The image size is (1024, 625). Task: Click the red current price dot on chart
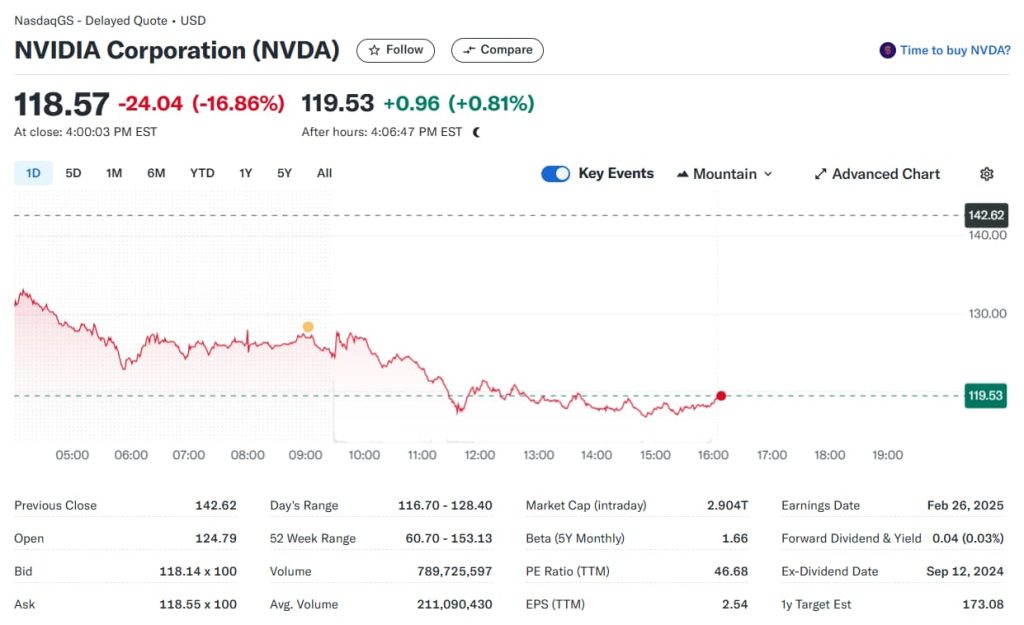721,396
